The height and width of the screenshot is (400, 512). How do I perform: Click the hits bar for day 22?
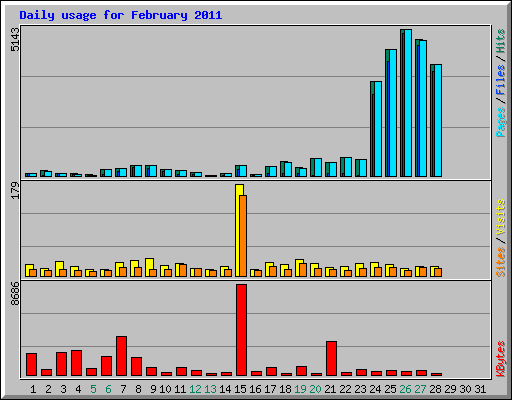346,167
